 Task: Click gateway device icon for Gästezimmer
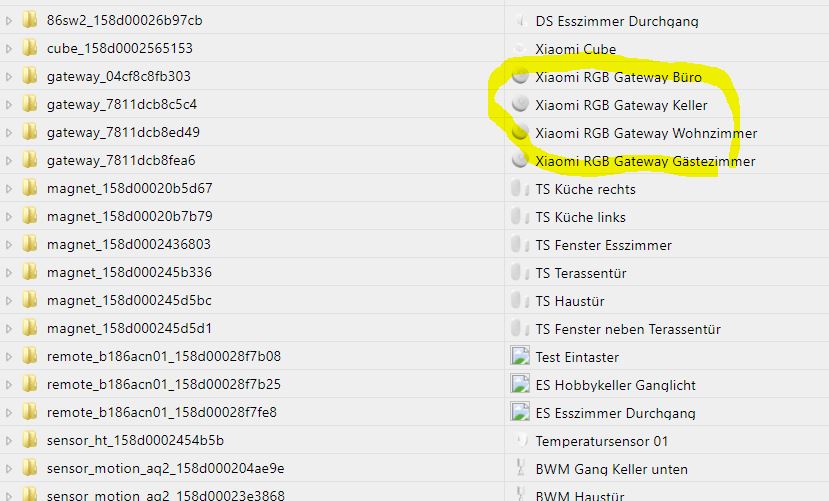tap(520, 160)
